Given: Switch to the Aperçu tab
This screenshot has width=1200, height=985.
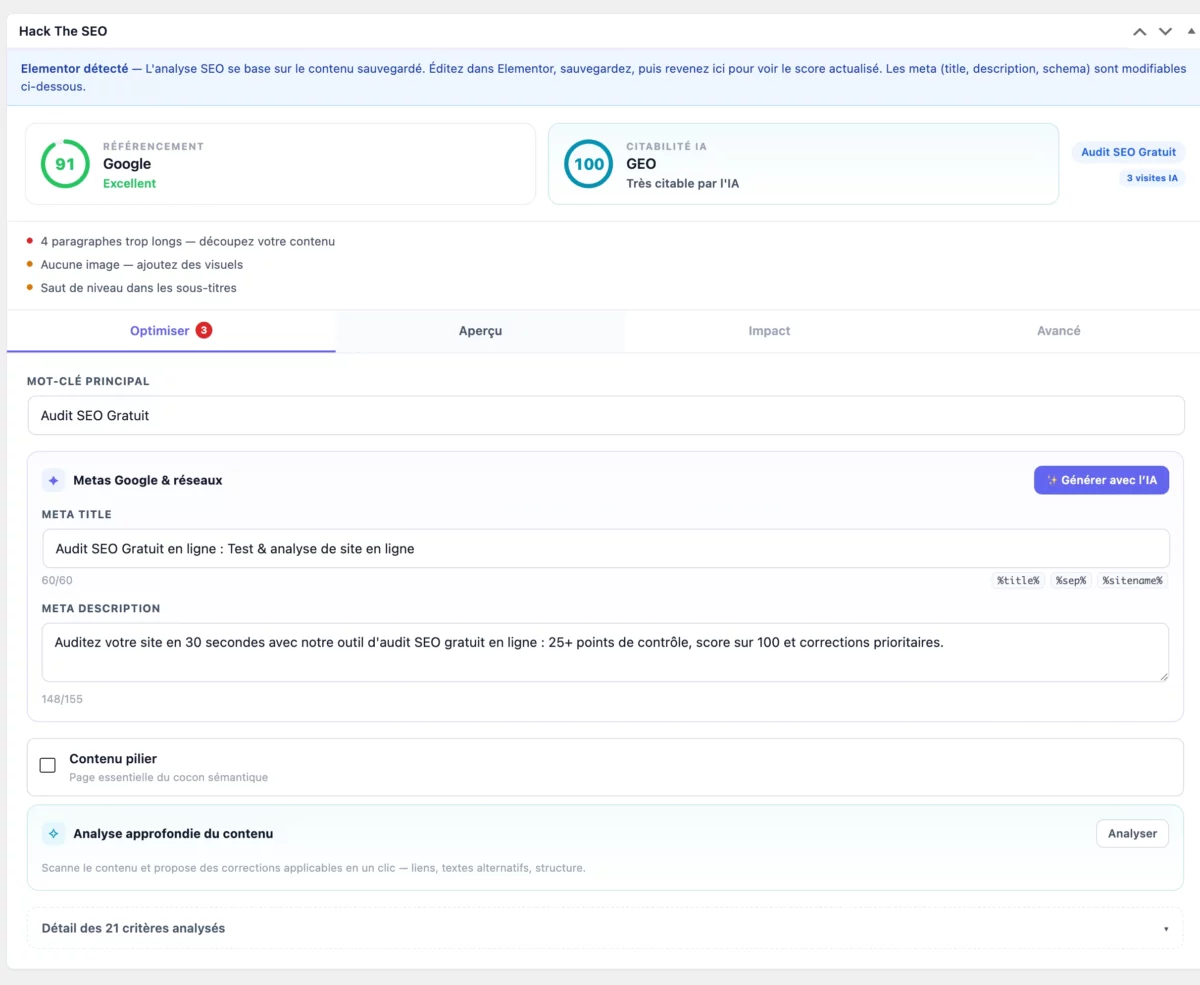Looking at the screenshot, I should pyautogui.click(x=480, y=331).
